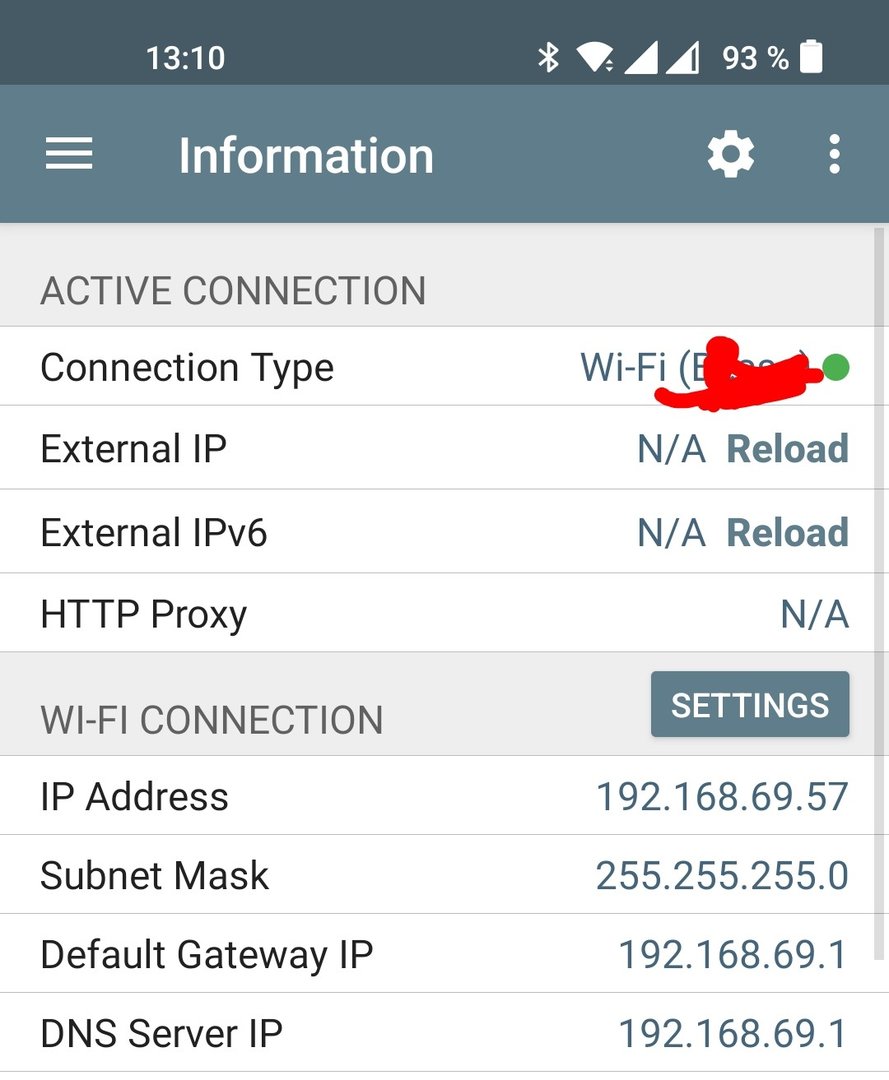
Task: Tap the Information title in header
Action: (306, 156)
